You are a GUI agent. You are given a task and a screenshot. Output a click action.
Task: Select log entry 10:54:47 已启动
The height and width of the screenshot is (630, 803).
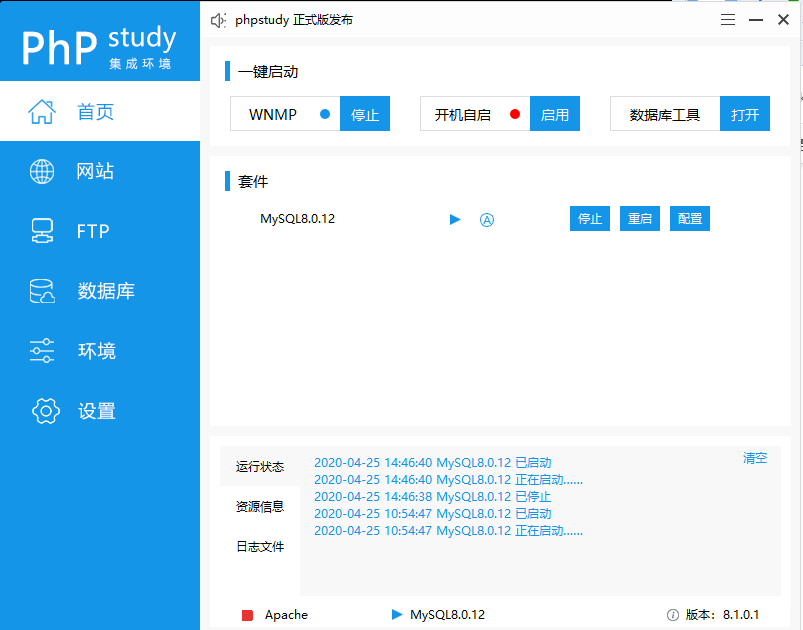[x=433, y=513]
